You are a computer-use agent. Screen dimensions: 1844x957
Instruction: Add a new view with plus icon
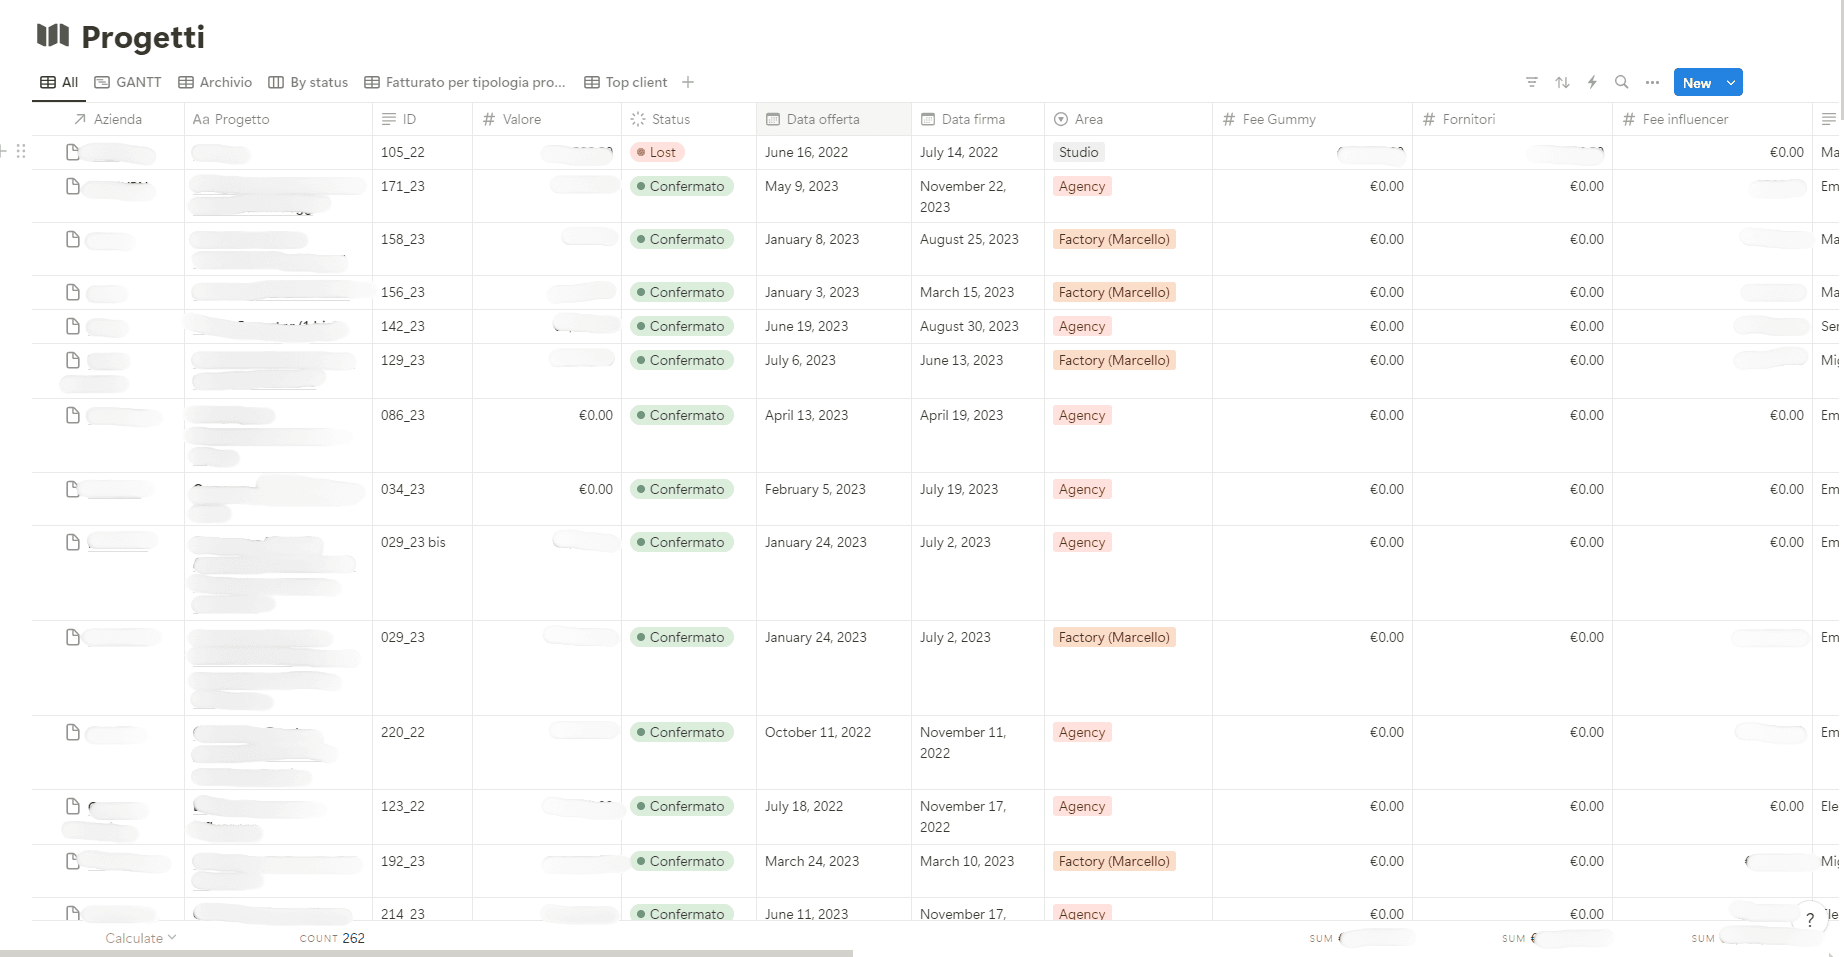click(688, 82)
